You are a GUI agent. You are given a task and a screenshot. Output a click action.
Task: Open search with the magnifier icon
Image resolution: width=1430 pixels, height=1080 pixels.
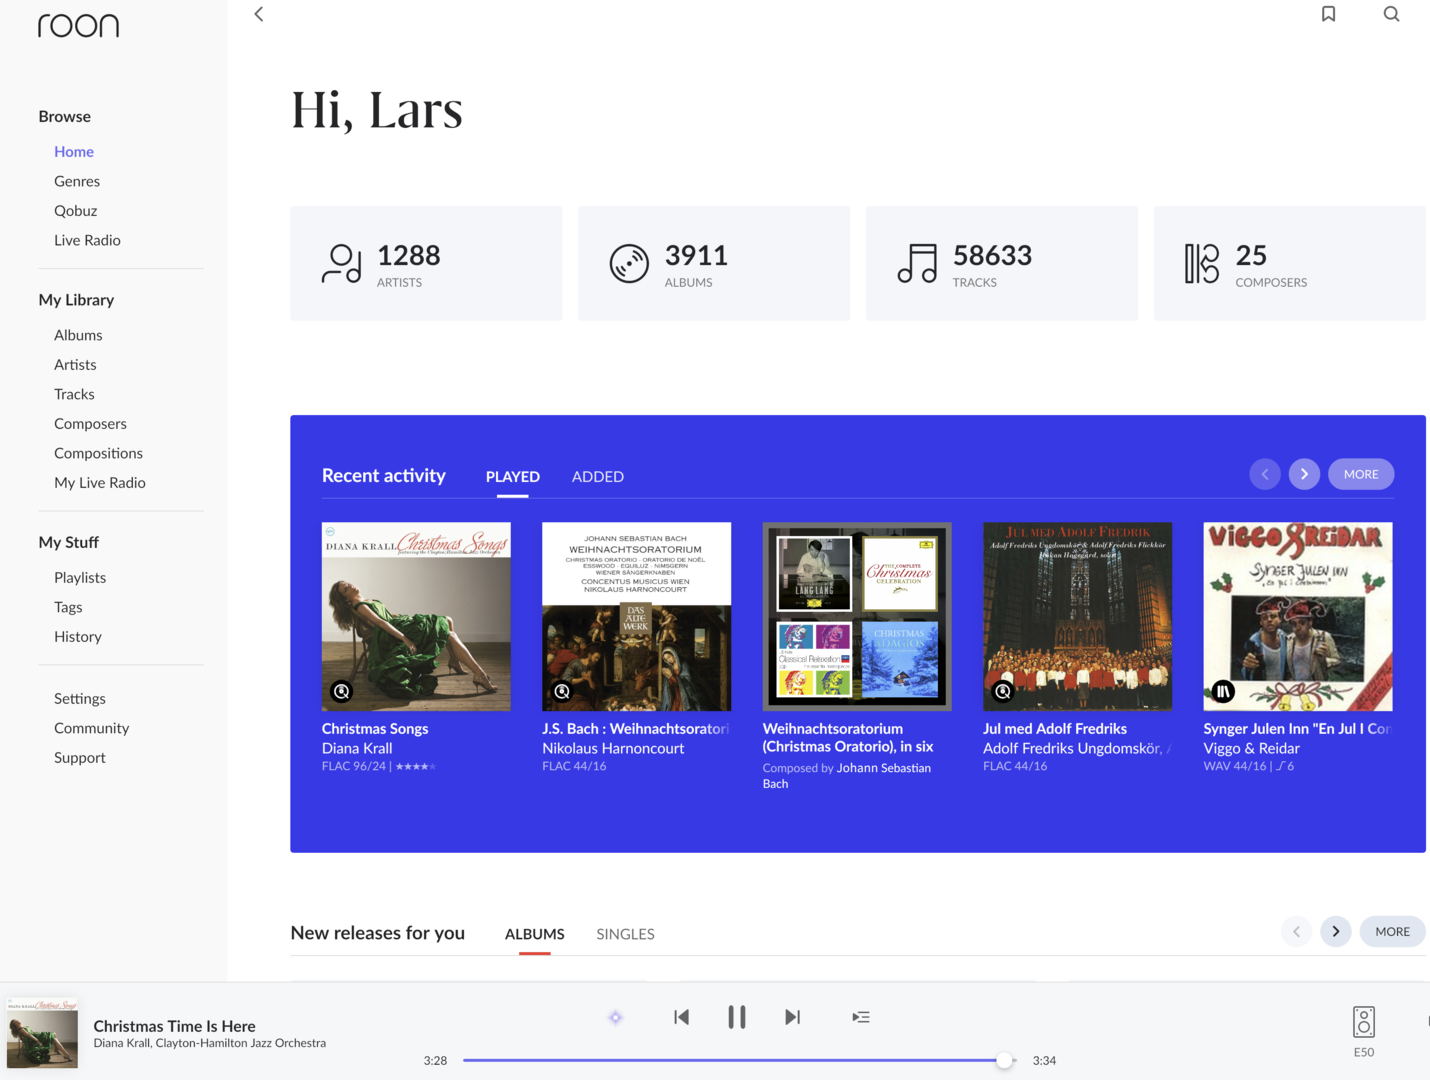coord(1391,14)
